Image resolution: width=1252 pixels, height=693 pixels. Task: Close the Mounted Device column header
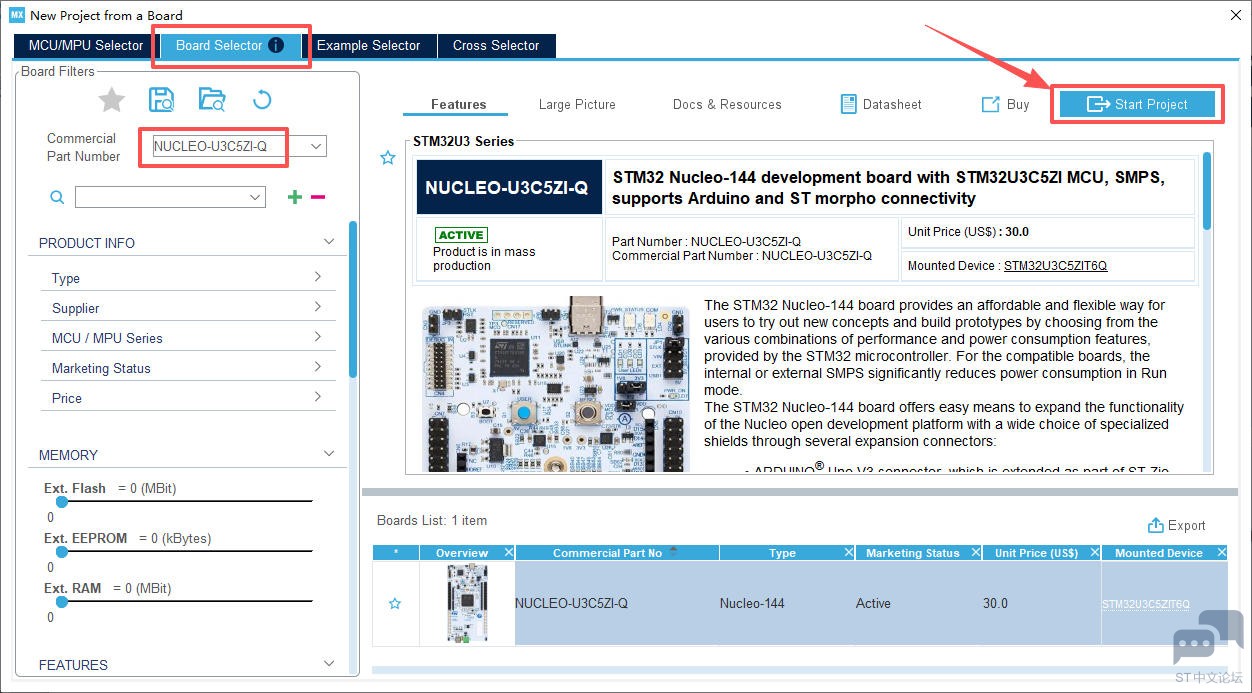(x=1221, y=552)
